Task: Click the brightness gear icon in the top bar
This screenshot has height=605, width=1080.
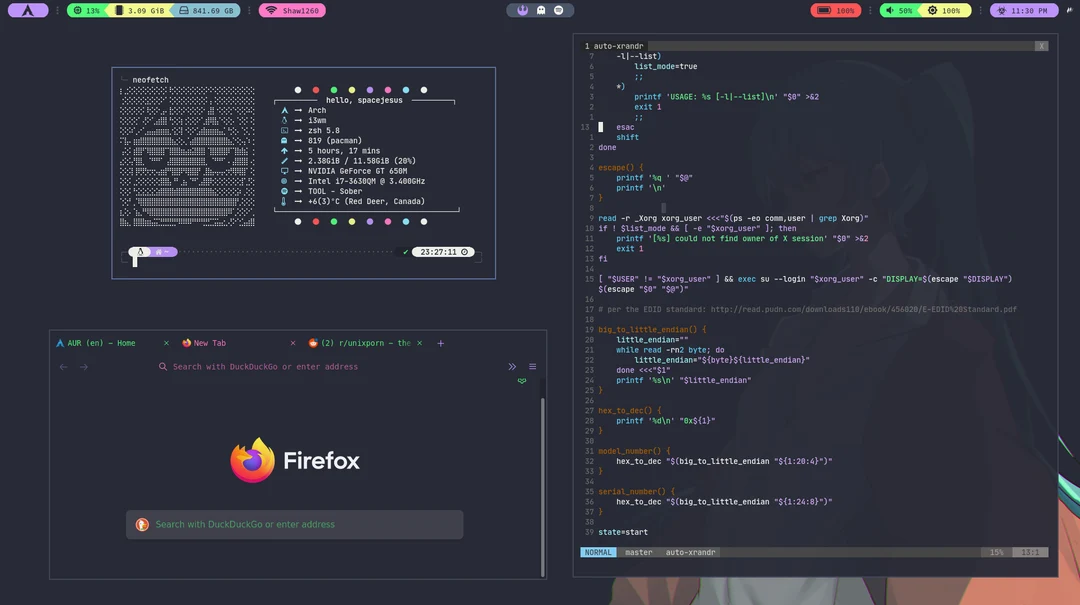Action: coord(932,10)
